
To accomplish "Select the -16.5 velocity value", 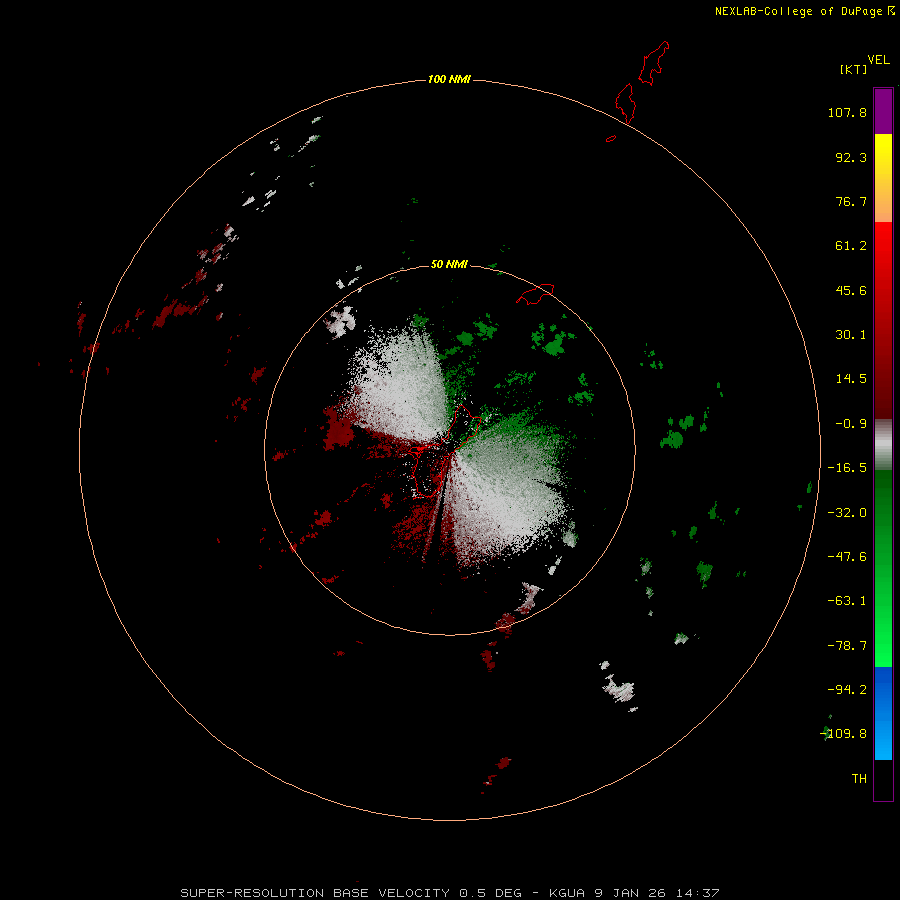I will 847,468.
